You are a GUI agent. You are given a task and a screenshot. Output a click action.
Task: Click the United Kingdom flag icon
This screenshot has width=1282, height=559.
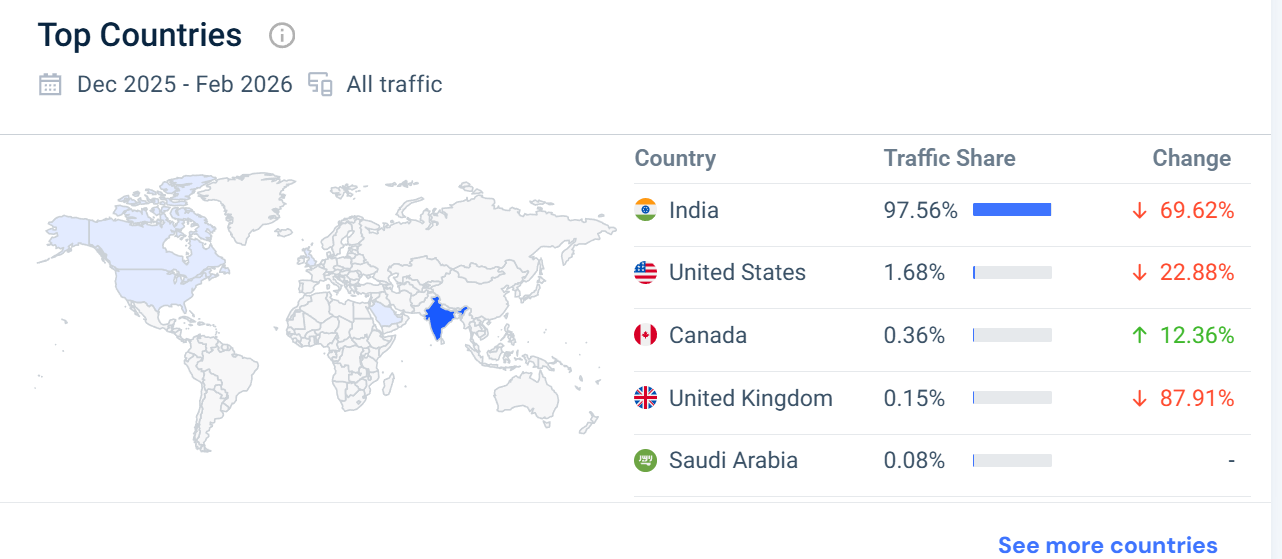click(646, 398)
